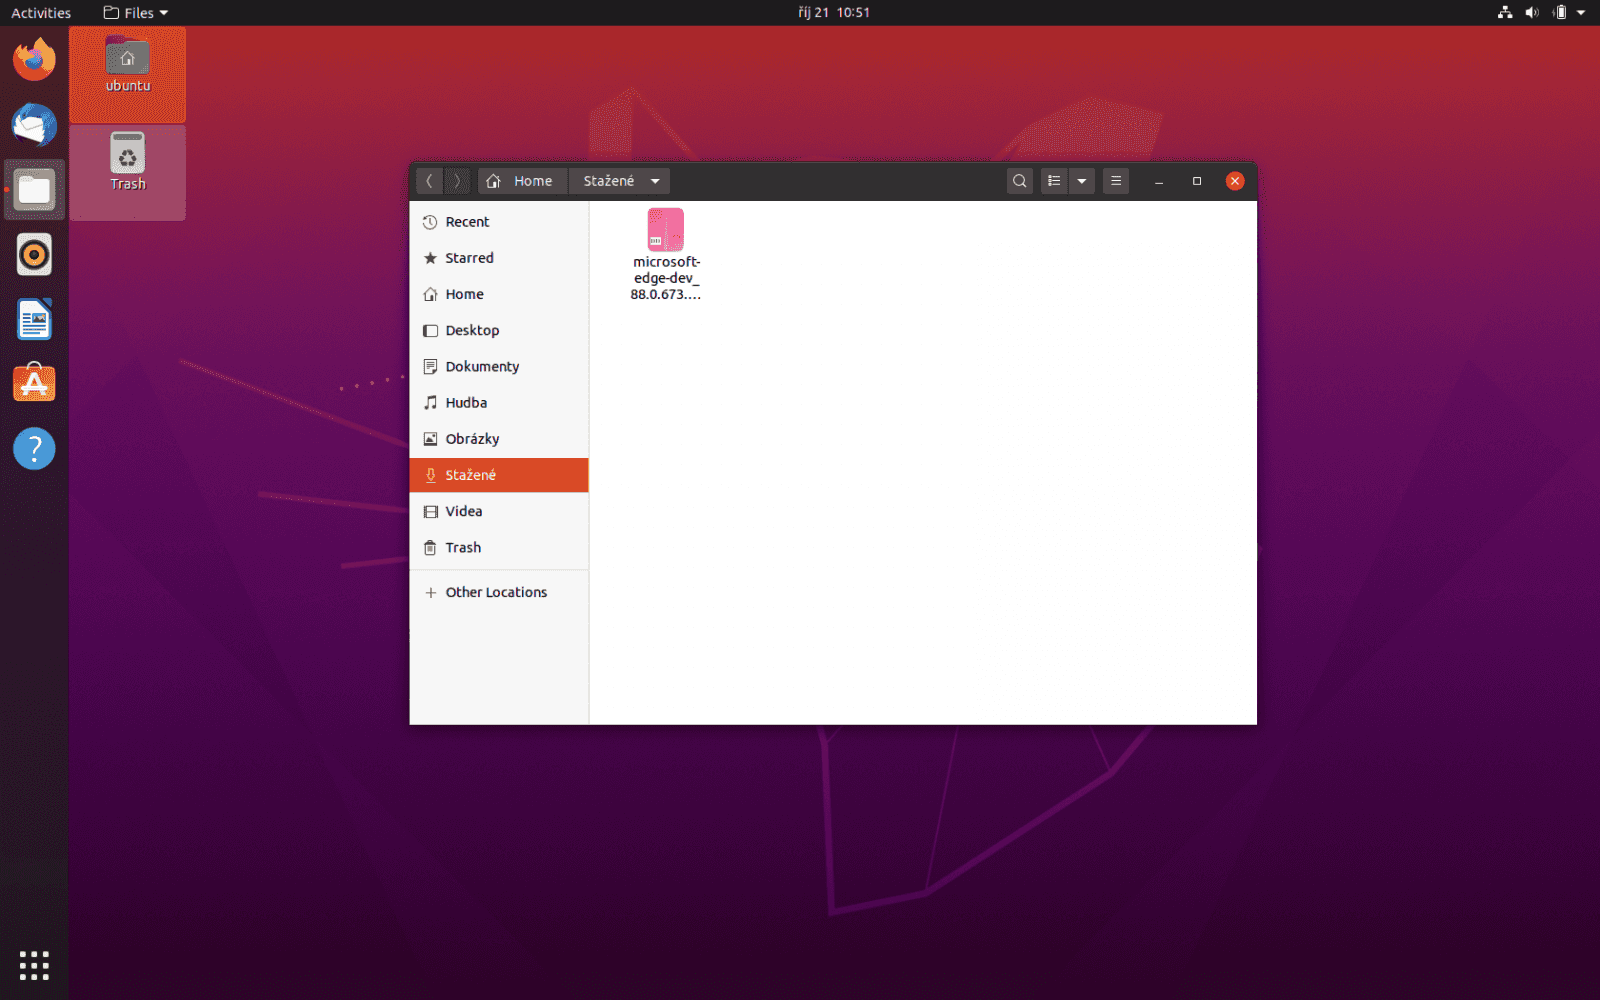Open Trash from the sidebar

click(462, 547)
